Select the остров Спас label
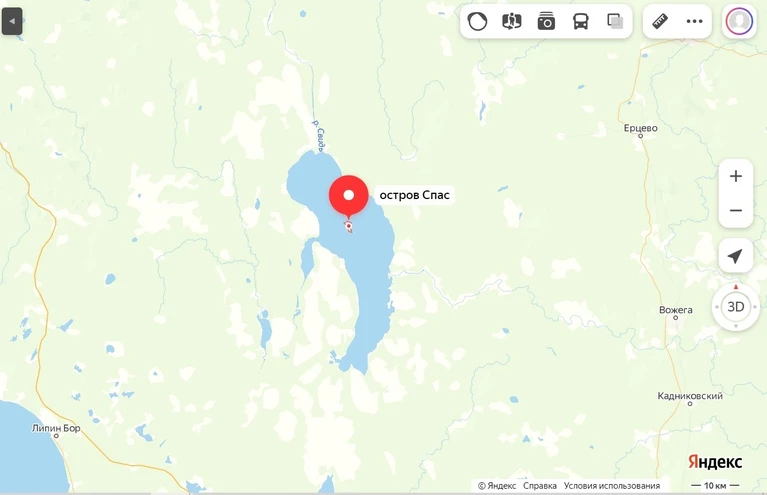Image resolution: width=767 pixels, height=495 pixels. [x=414, y=195]
